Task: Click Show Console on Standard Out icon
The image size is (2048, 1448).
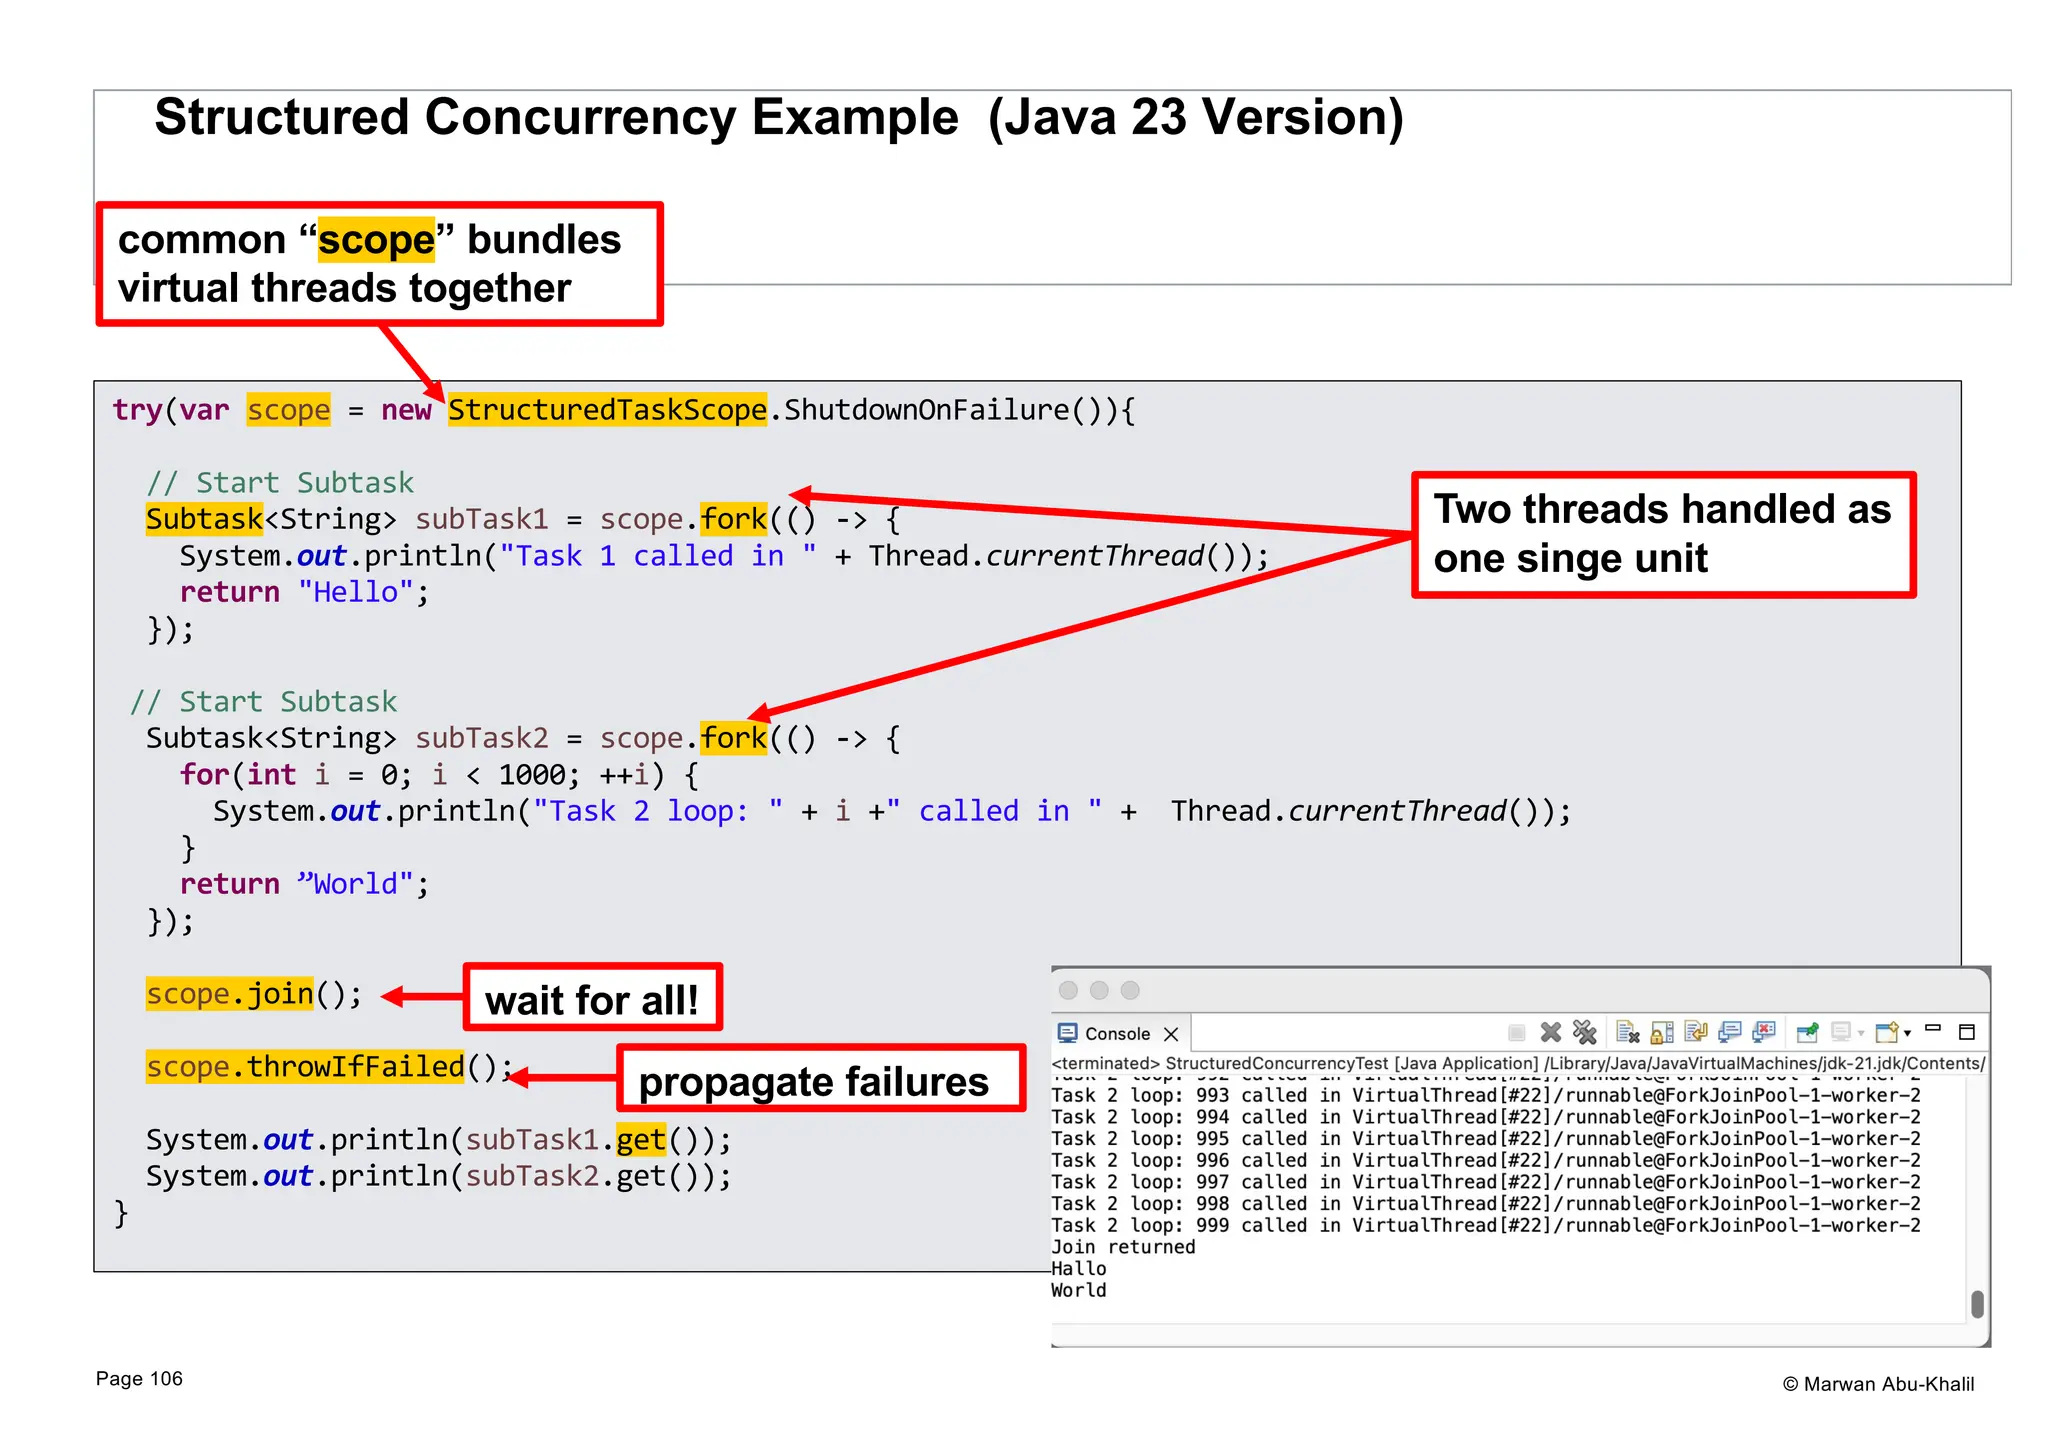Action: (1730, 1032)
